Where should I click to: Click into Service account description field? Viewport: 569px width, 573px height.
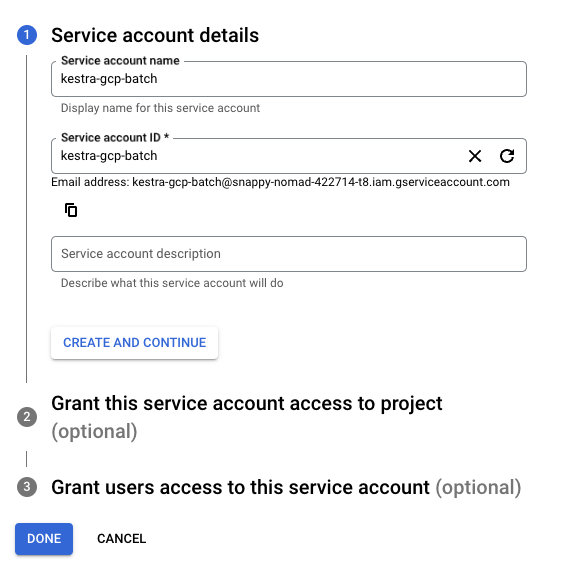click(289, 254)
